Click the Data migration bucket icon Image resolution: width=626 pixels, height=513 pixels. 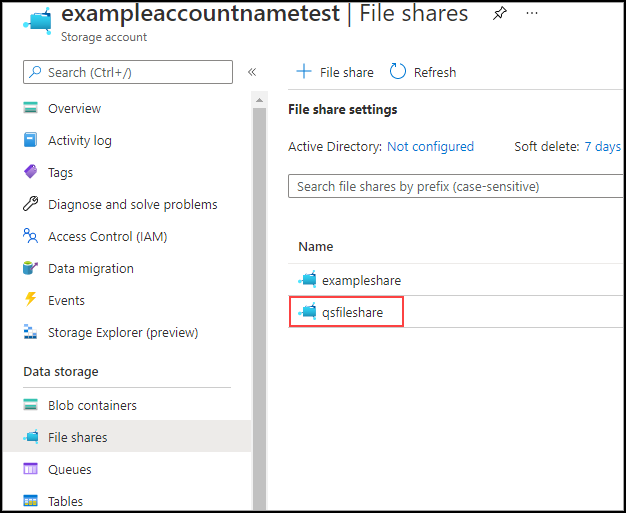coord(30,268)
